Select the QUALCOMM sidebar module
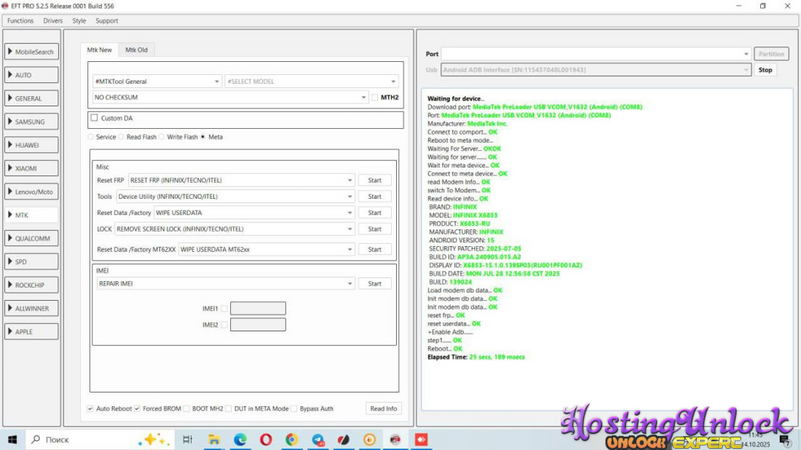801x450 pixels. point(31,239)
